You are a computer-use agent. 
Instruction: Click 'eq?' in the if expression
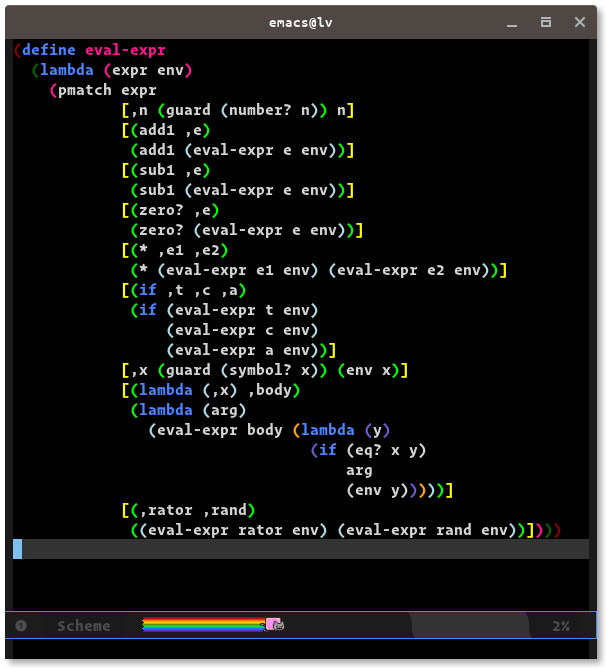[x=368, y=450]
